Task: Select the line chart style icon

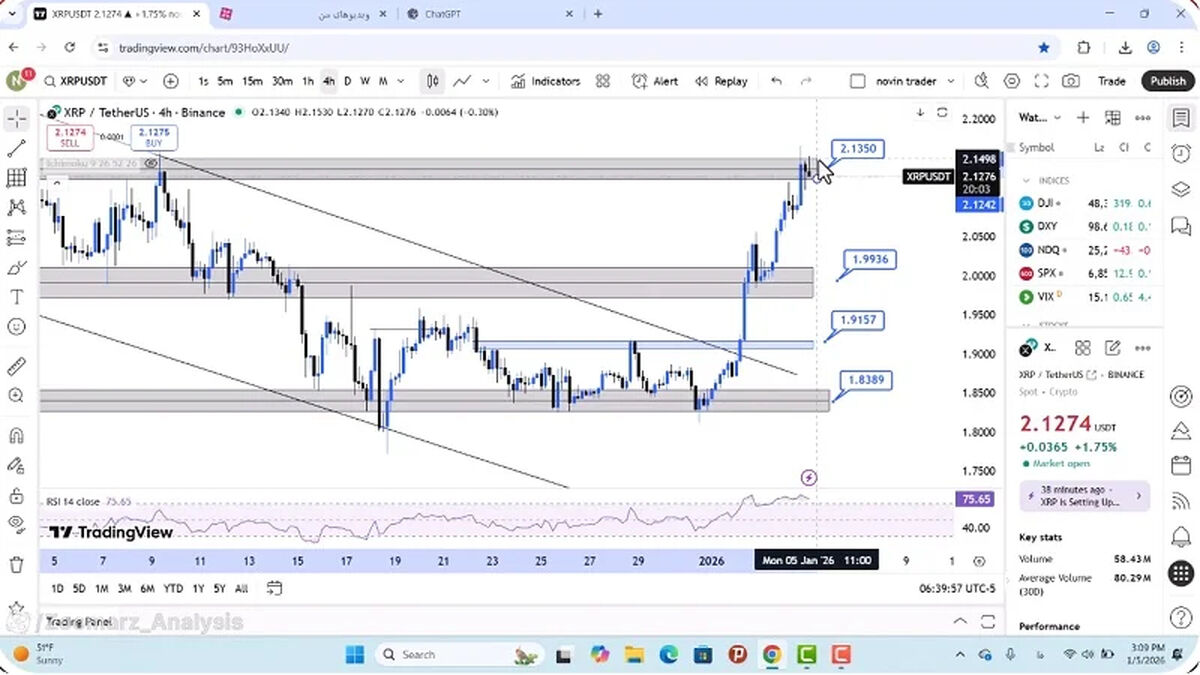Action: click(x=462, y=81)
